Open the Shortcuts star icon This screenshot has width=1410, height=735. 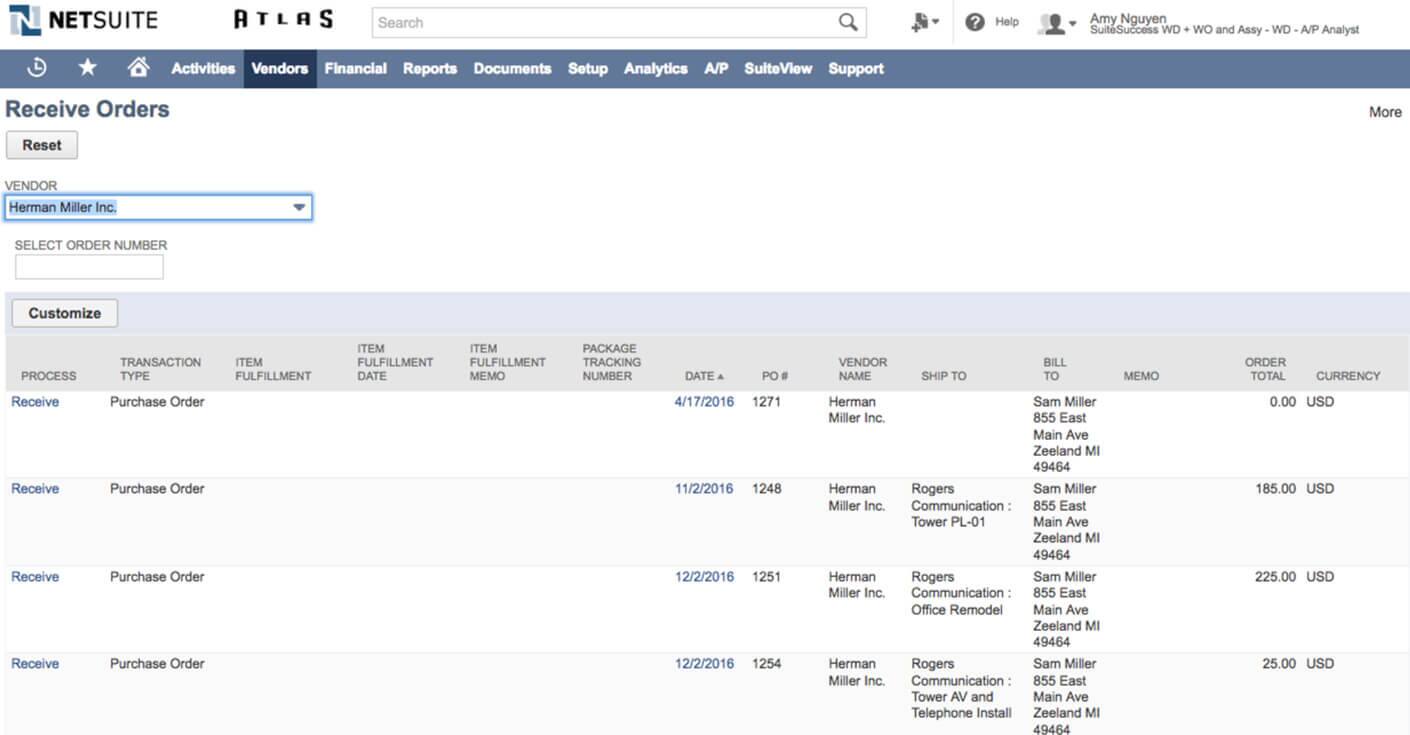pos(88,68)
